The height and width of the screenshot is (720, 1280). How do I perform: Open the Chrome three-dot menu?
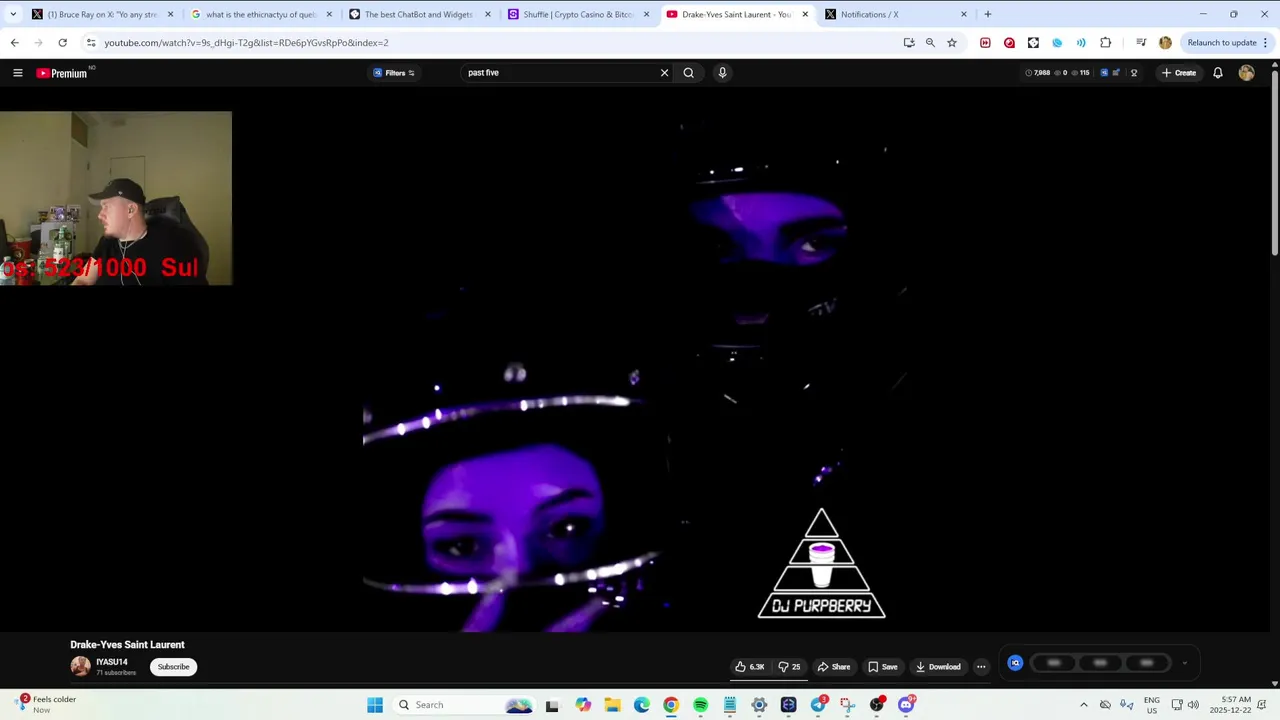[x=1265, y=43]
